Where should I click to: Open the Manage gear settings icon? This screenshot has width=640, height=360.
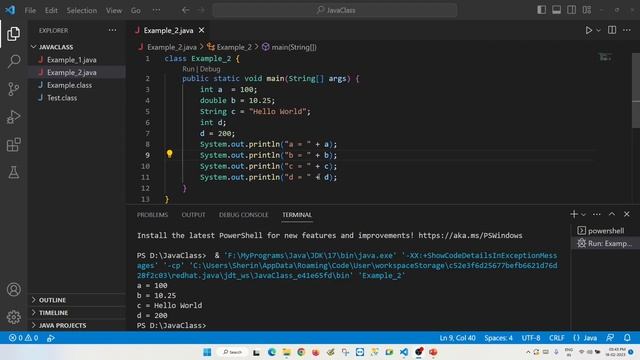click(x=13, y=317)
